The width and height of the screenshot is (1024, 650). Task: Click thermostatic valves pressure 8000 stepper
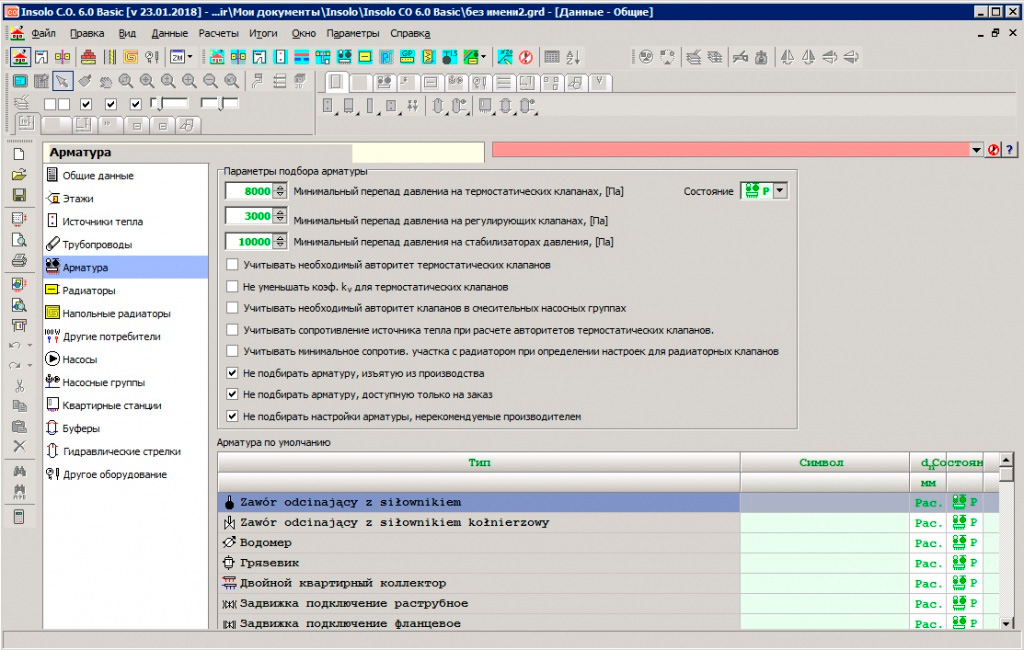coord(280,191)
